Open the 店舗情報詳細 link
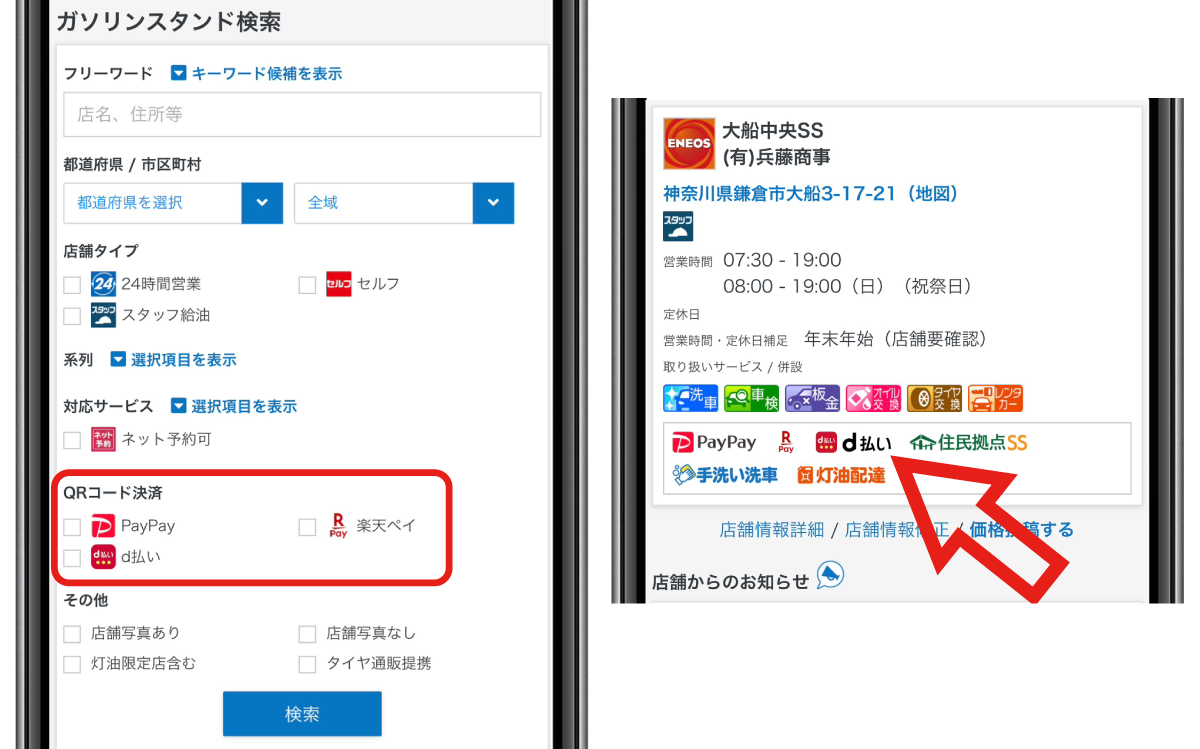 pos(771,530)
